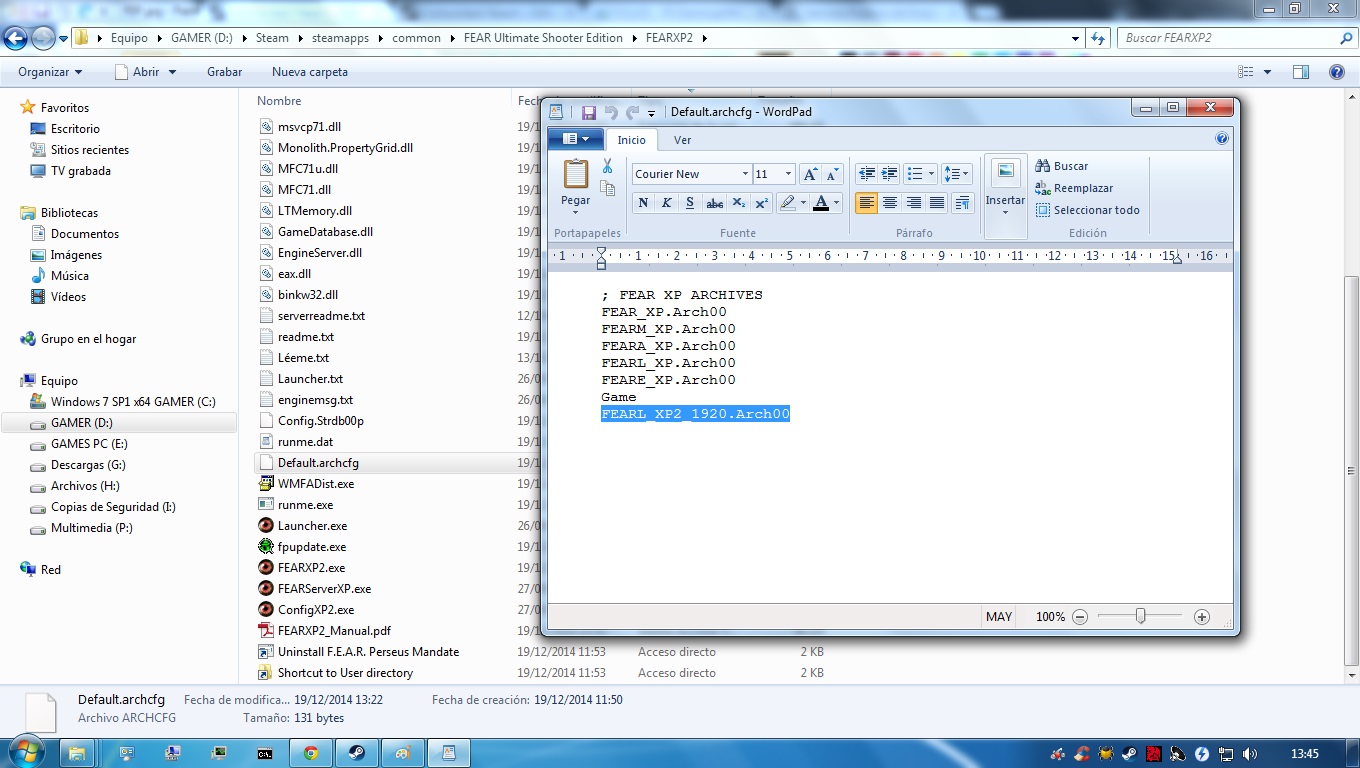The image size is (1360, 768).
Task: Click the Grabar button in Explorer
Action: tap(225, 72)
